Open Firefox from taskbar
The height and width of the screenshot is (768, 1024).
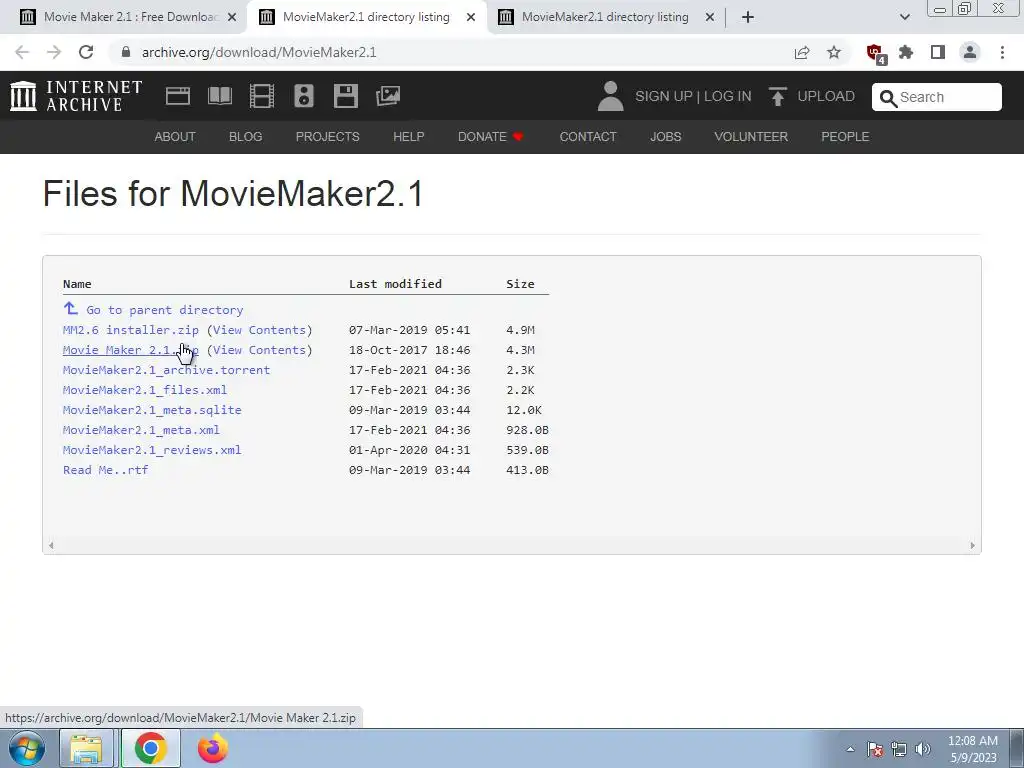pos(213,748)
